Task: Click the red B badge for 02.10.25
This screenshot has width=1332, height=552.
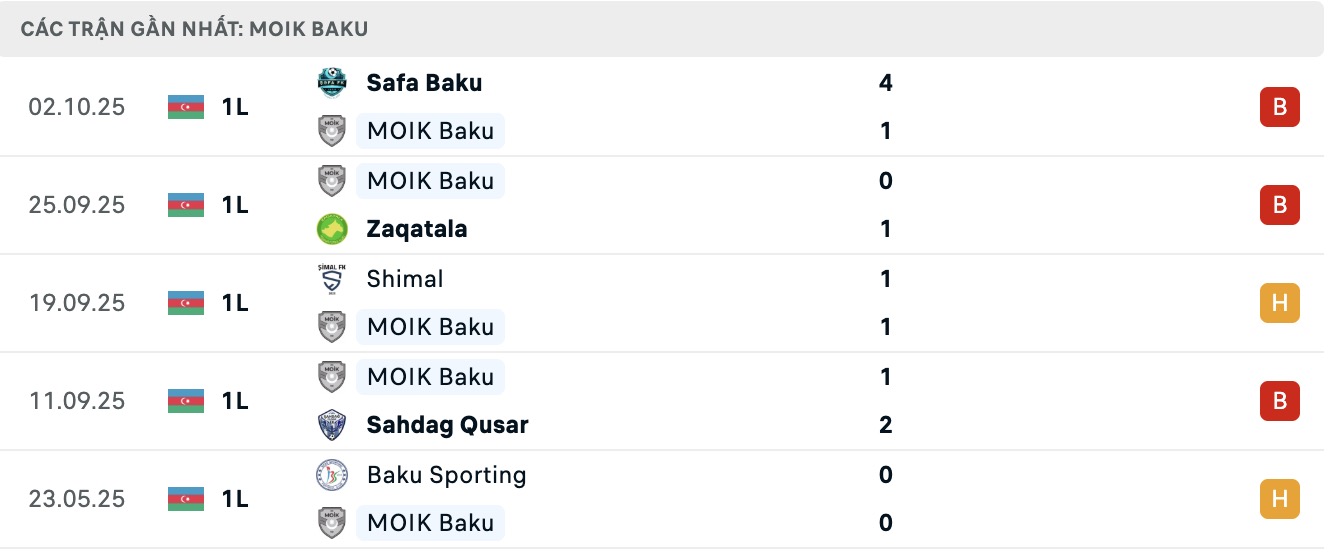Action: tap(1279, 107)
